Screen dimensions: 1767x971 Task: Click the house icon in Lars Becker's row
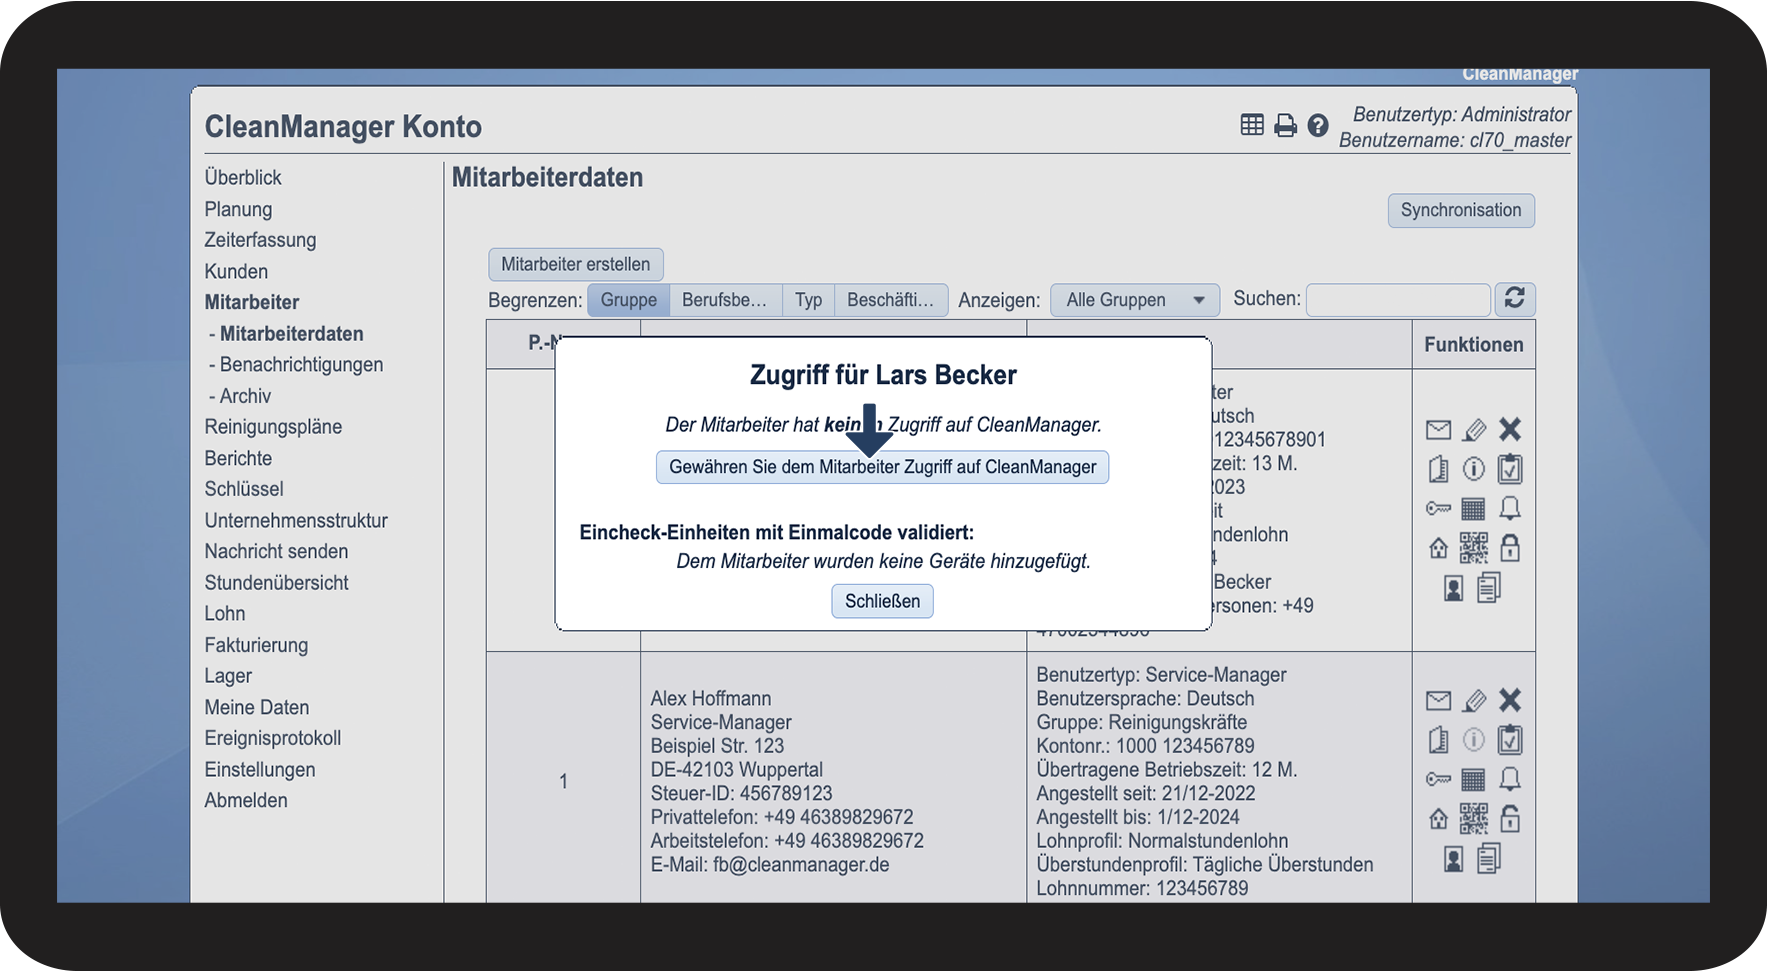[1438, 548]
